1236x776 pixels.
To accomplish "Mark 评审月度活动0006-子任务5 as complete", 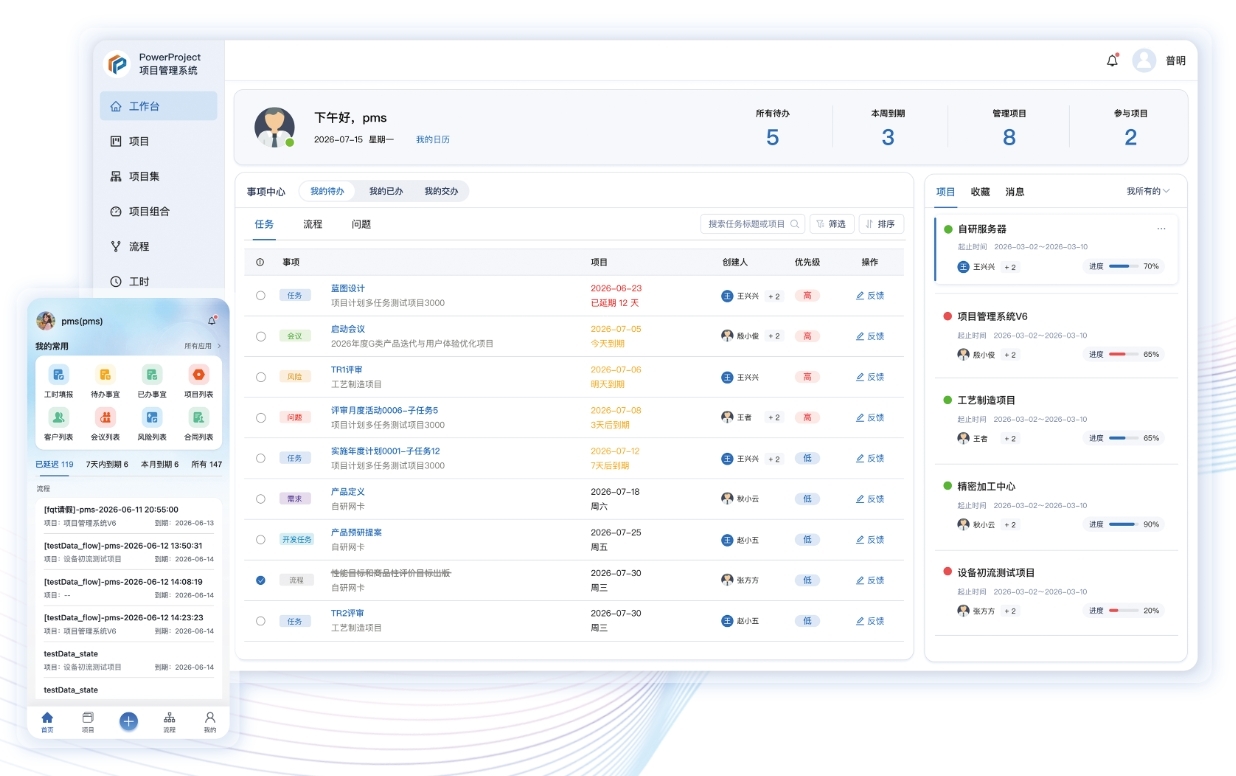I will pos(260,417).
